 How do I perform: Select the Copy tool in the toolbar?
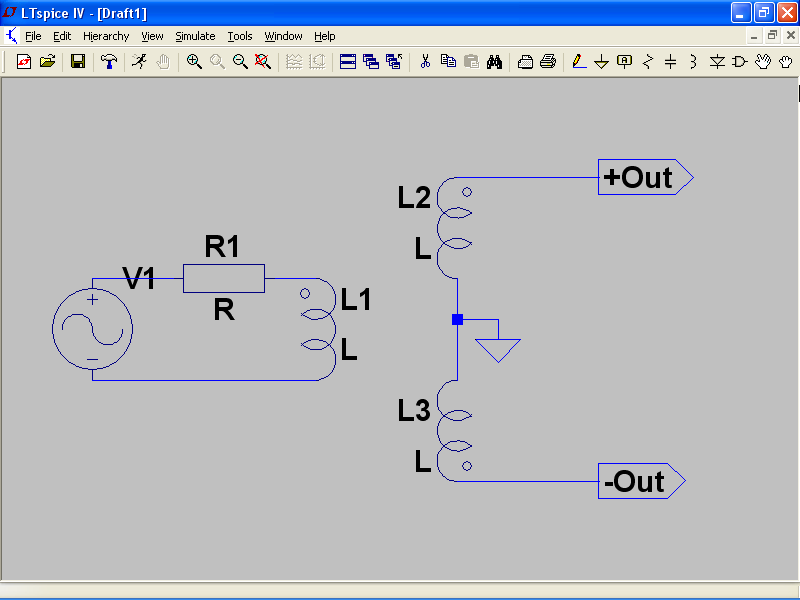(448, 62)
